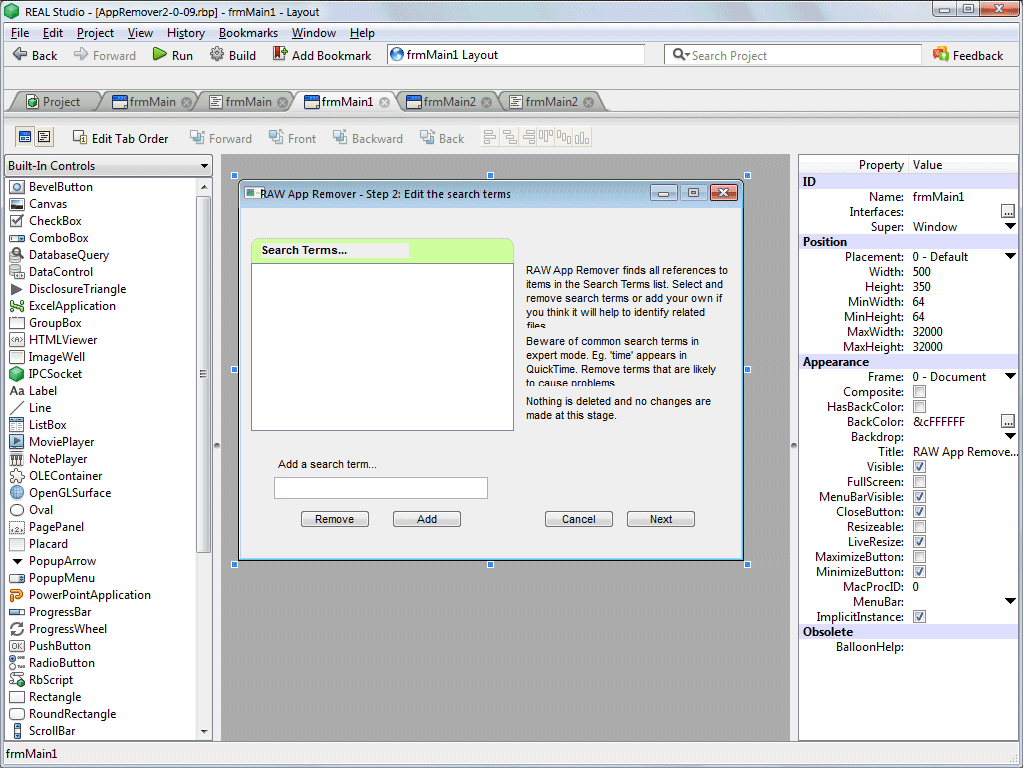
Task: Switch to the frmMain2 tab
Action: click(x=448, y=101)
